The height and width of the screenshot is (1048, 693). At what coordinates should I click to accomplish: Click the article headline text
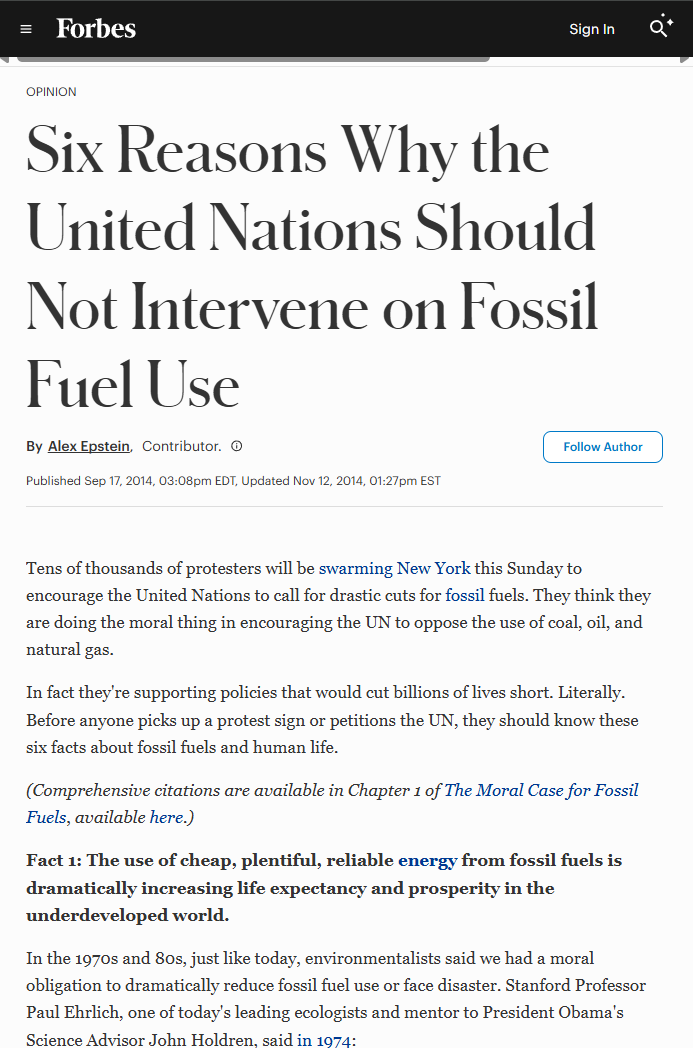tap(311, 267)
